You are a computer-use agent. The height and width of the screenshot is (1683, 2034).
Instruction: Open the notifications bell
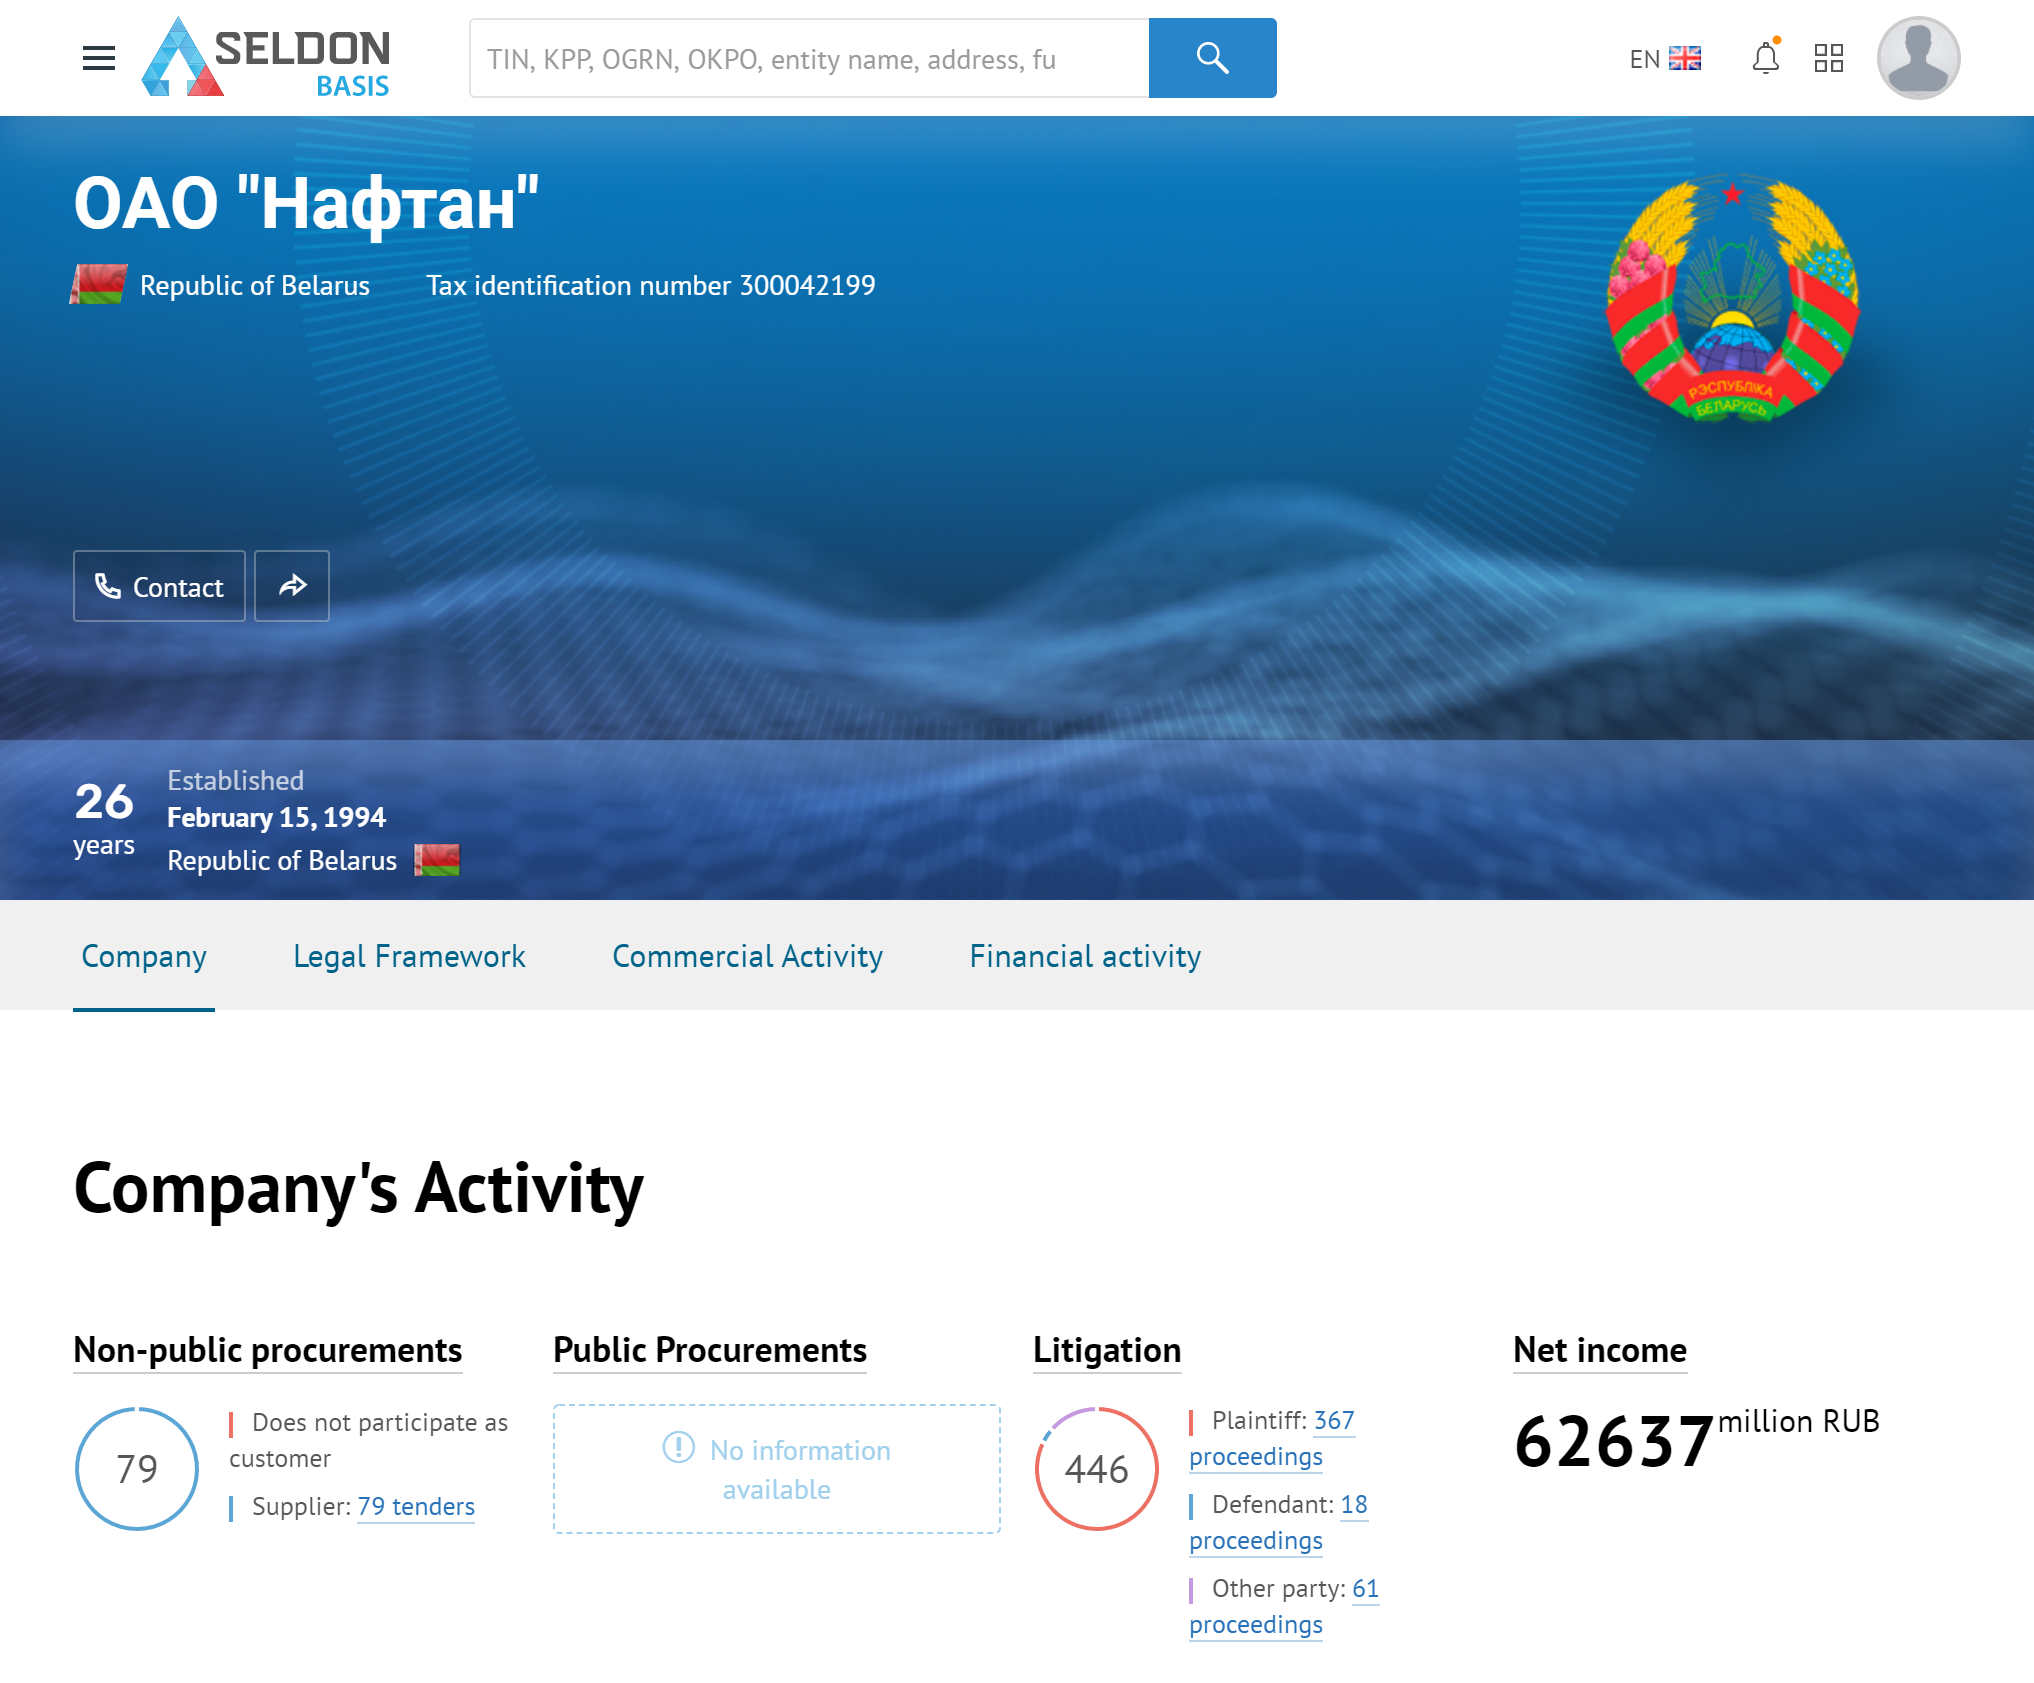[x=1766, y=58]
